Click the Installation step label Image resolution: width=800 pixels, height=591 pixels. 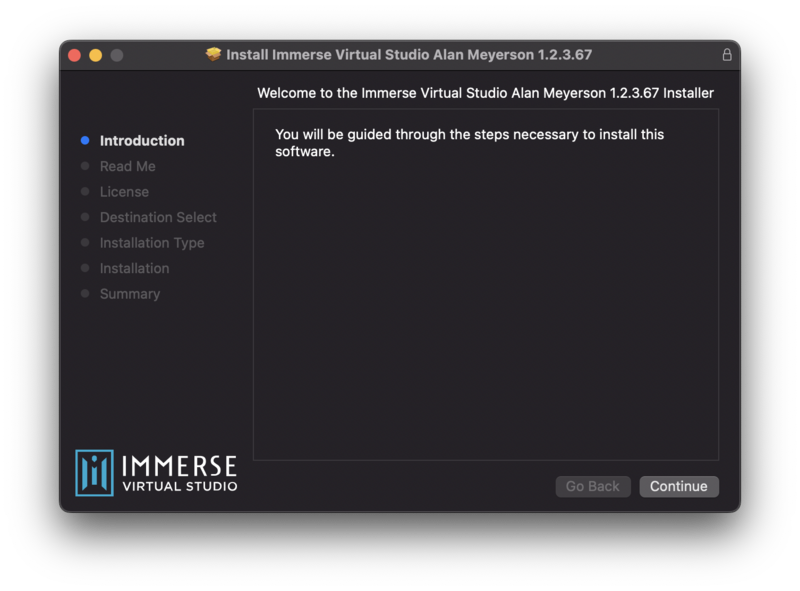pos(134,268)
